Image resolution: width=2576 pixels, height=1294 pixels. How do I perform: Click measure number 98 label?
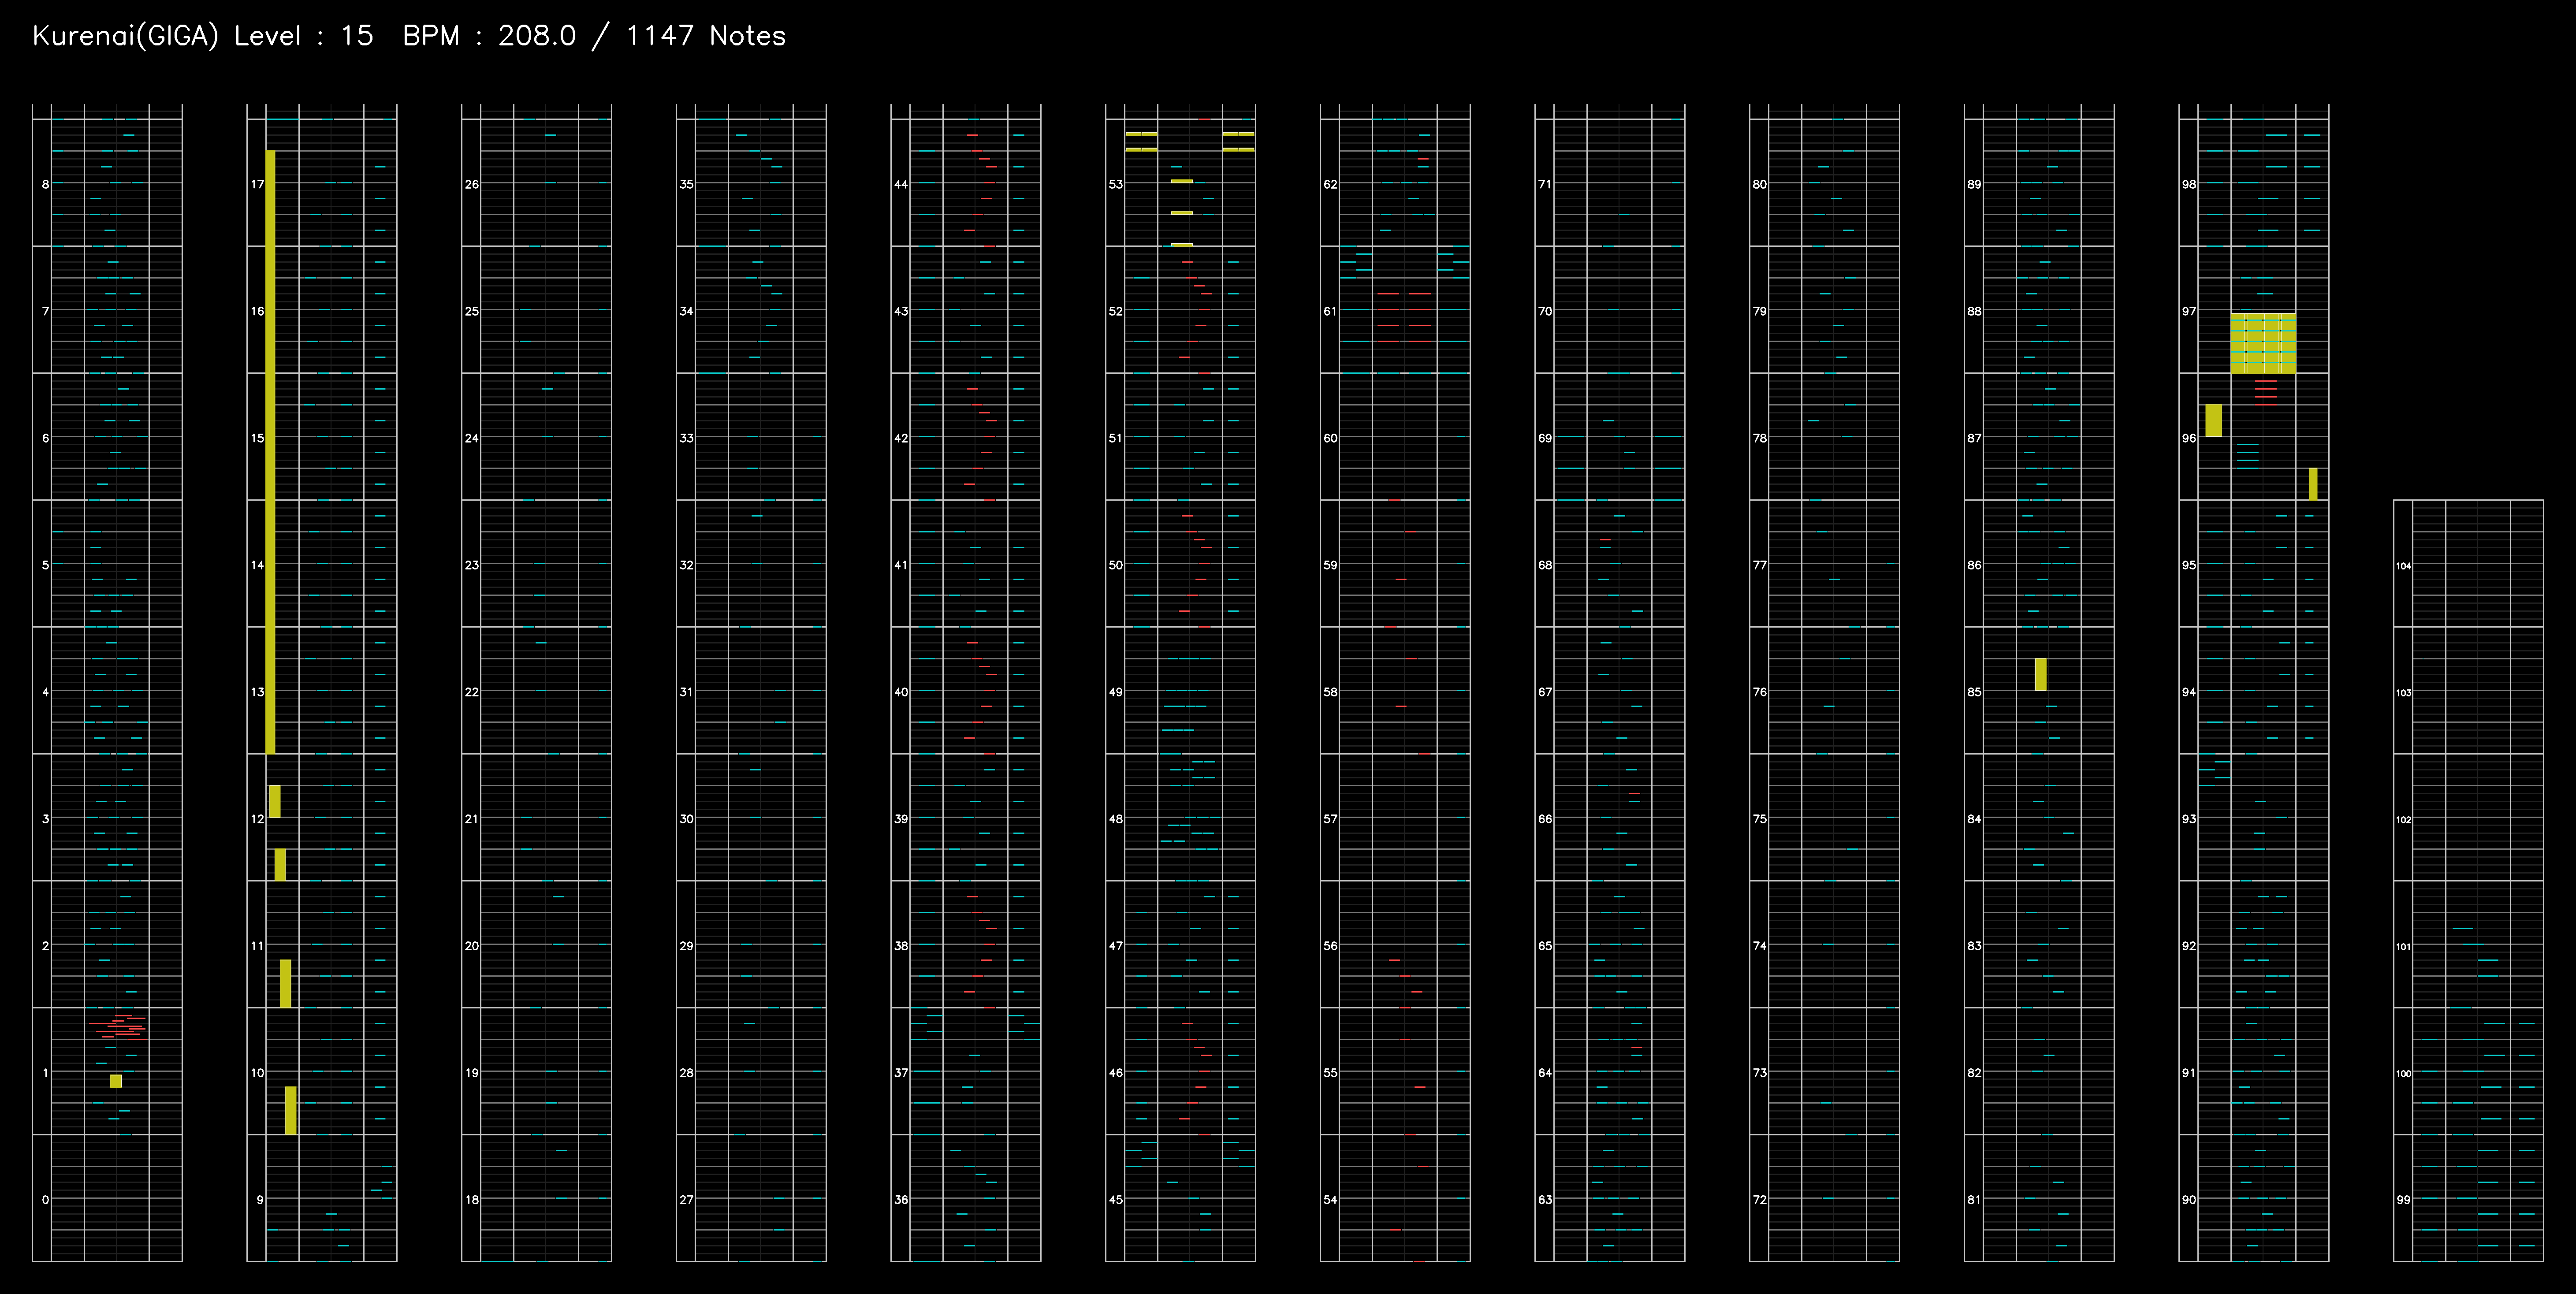pyautogui.click(x=2189, y=184)
